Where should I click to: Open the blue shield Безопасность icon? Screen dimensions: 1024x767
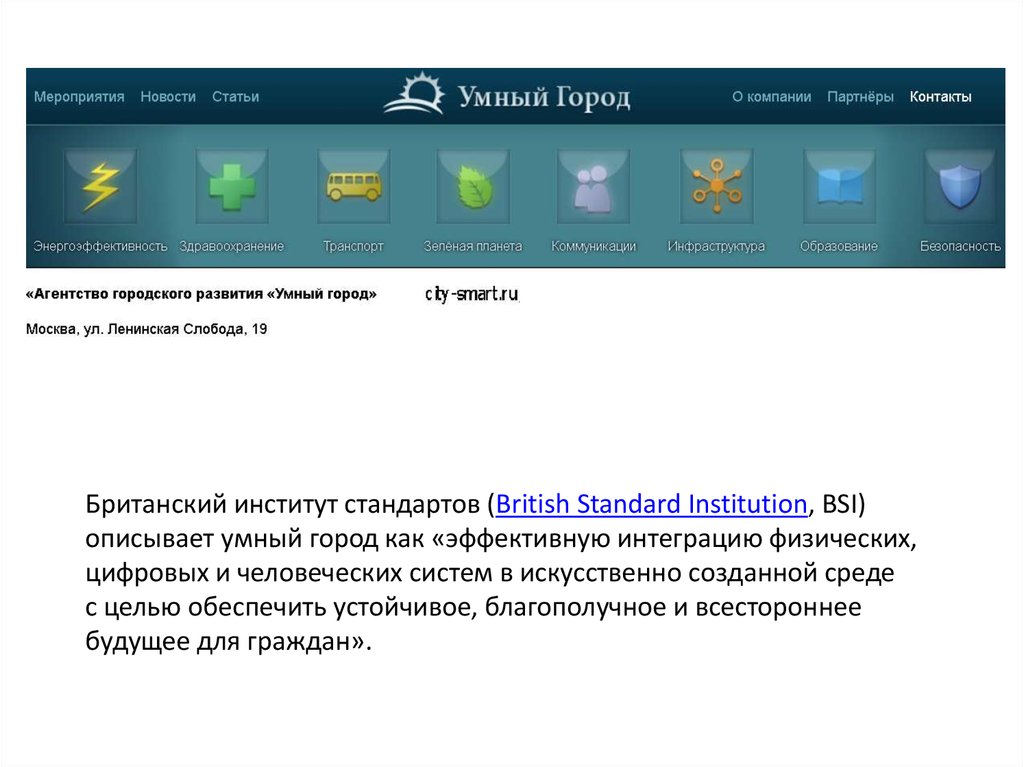959,186
